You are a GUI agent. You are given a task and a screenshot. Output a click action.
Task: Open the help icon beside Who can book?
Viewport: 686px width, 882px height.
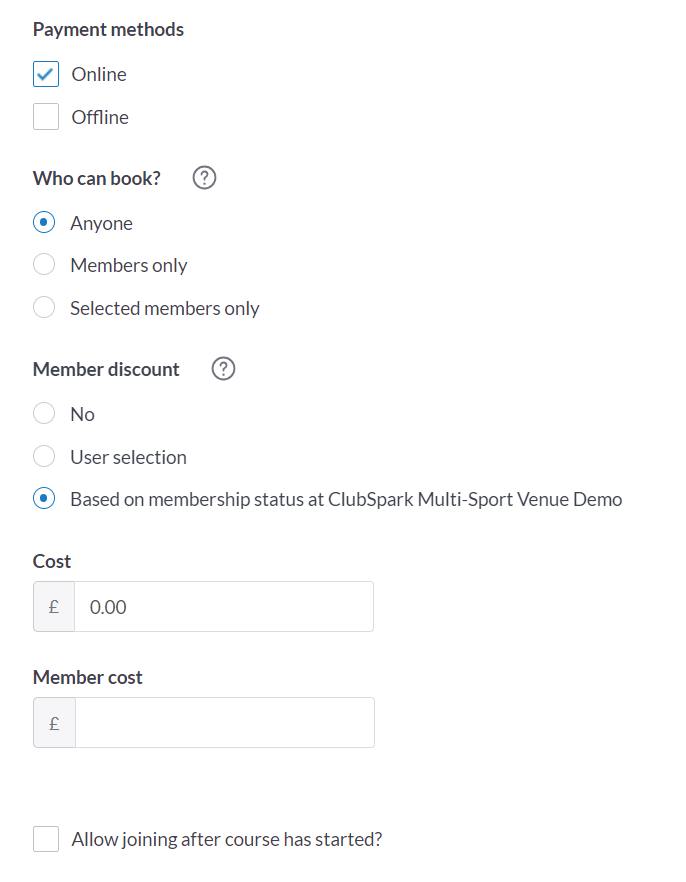coord(204,178)
